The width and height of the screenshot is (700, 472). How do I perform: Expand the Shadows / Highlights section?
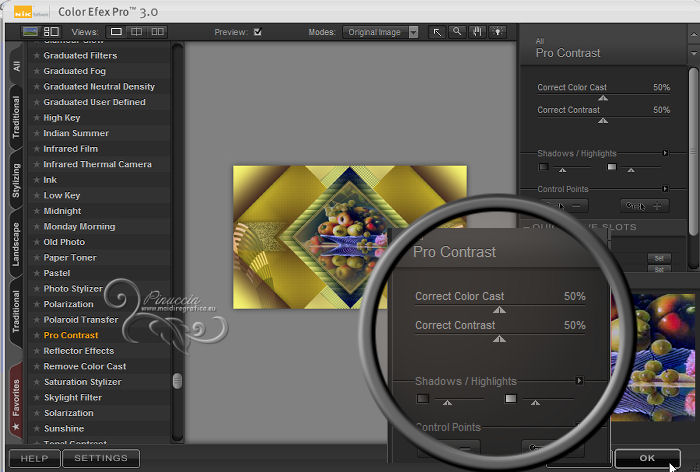pos(665,153)
